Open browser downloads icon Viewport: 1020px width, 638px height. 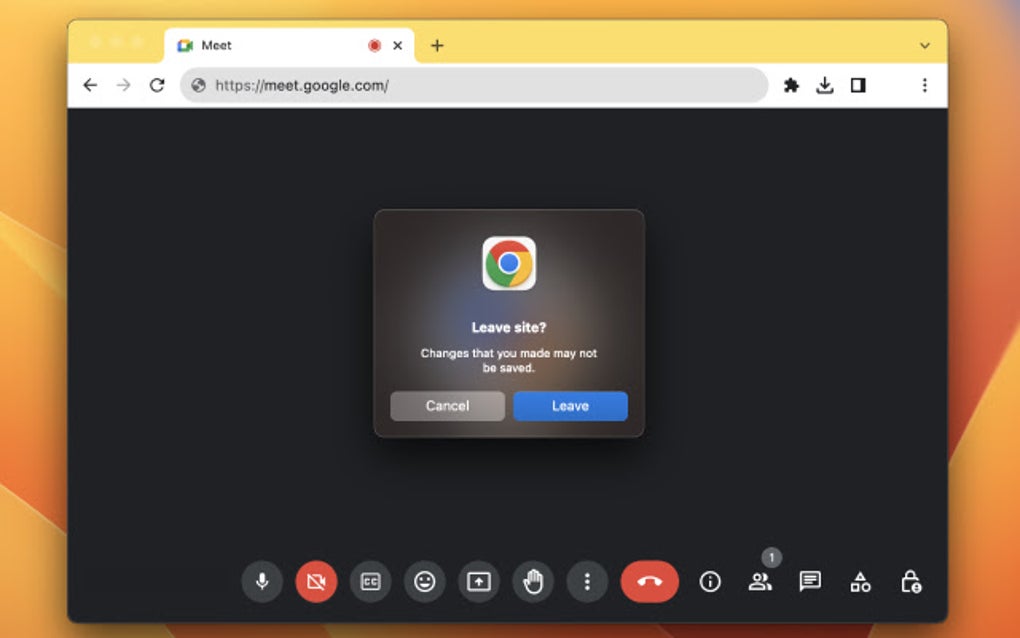pyautogui.click(x=825, y=85)
